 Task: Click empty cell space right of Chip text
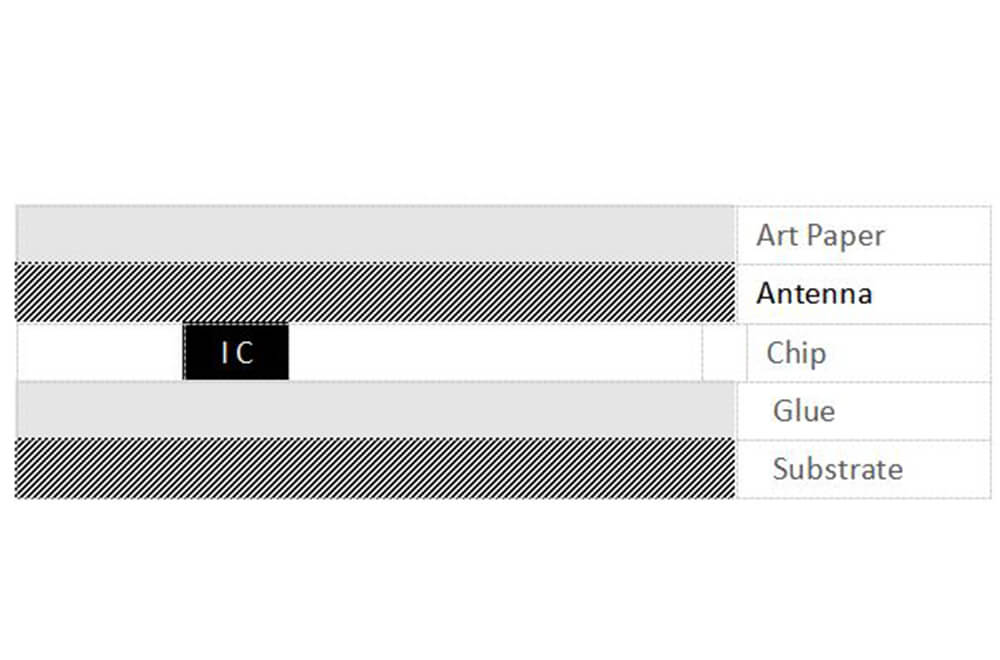click(x=910, y=353)
